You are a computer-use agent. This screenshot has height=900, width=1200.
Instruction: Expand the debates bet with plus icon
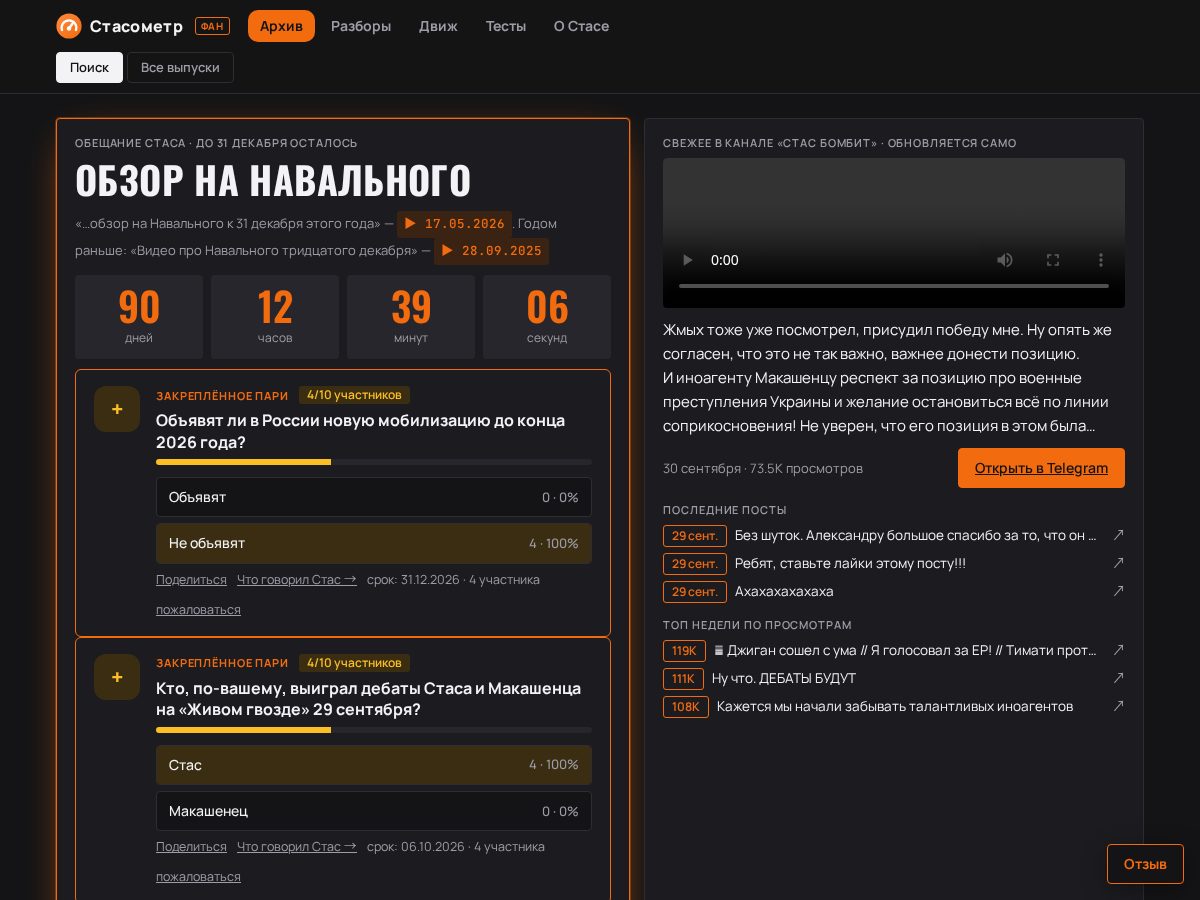pyautogui.click(x=117, y=677)
